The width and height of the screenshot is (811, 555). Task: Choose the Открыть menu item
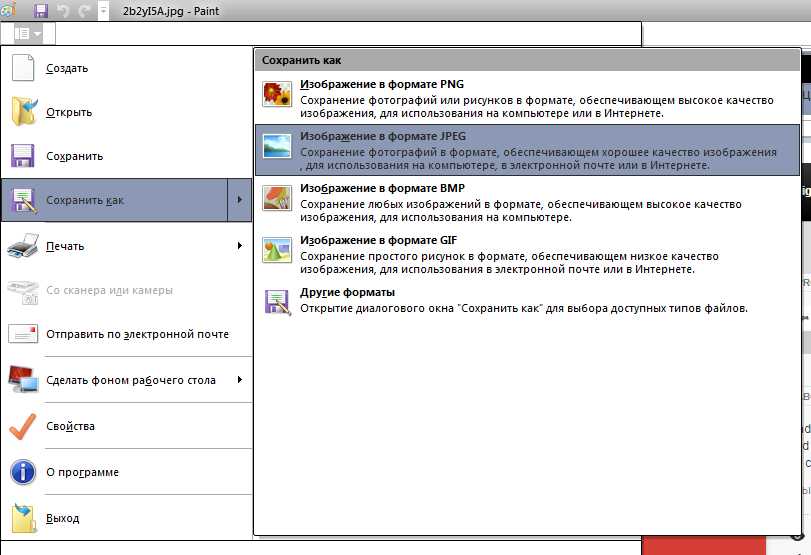(126, 112)
